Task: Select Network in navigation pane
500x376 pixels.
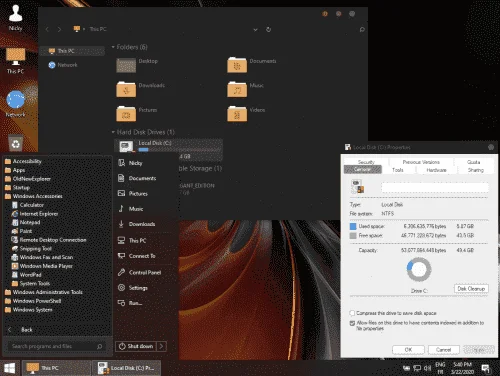Action: click(63, 65)
